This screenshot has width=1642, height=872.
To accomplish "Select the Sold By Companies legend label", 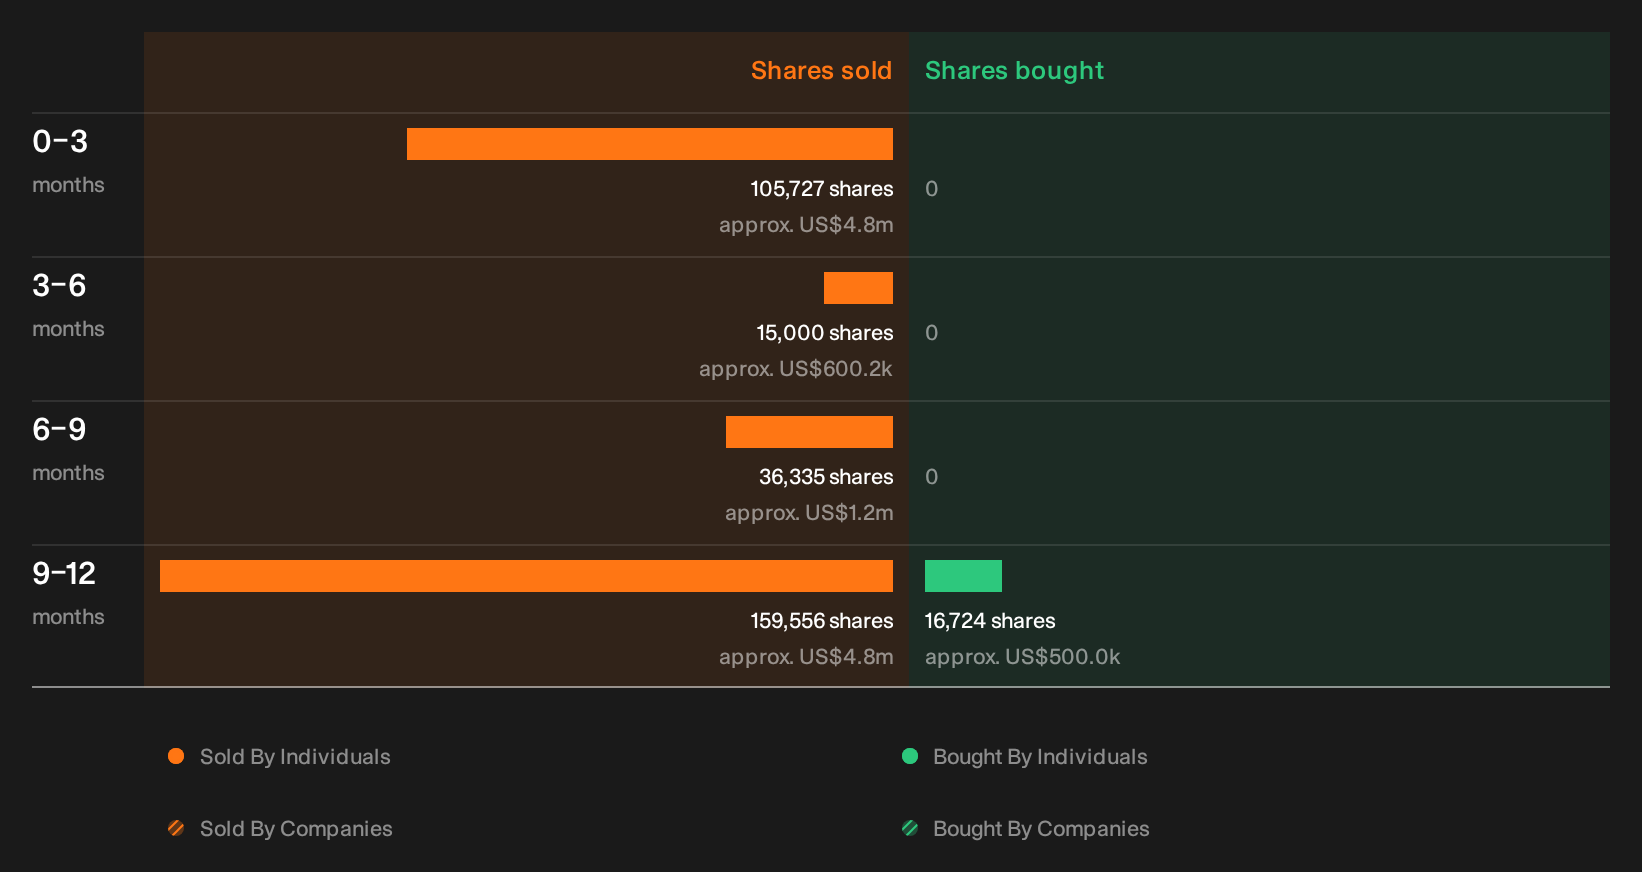I will (296, 829).
